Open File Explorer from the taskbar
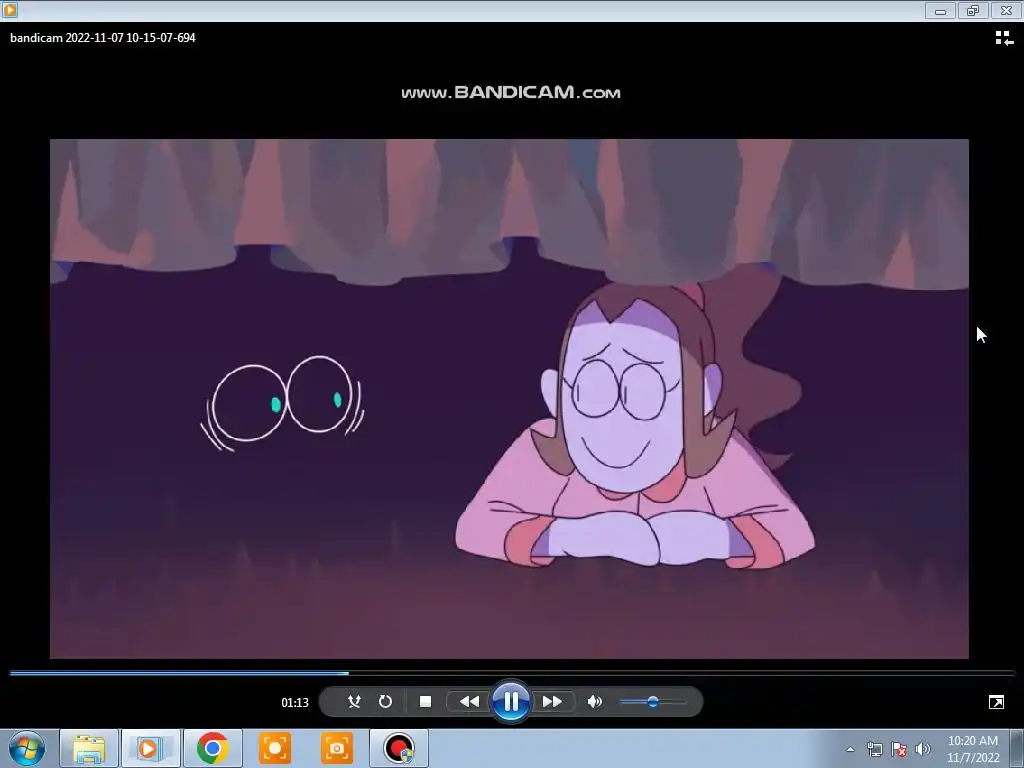Image resolution: width=1024 pixels, height=768 pixels. coord(89,748)
